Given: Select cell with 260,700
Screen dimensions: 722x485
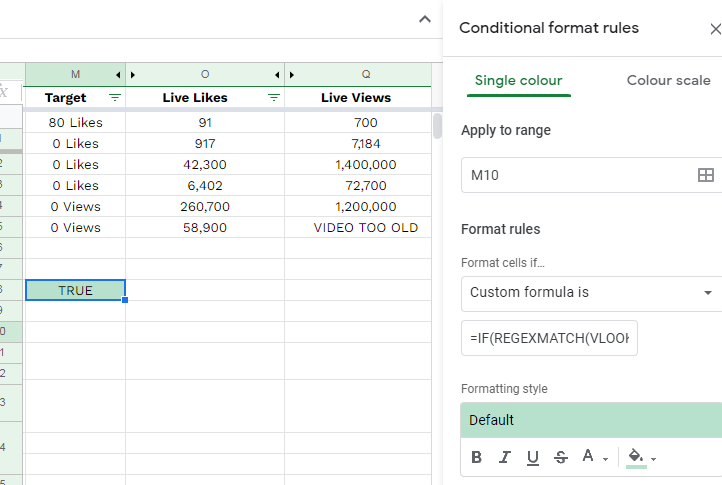Looking at the screenshot, I should (x=205, y=206).
